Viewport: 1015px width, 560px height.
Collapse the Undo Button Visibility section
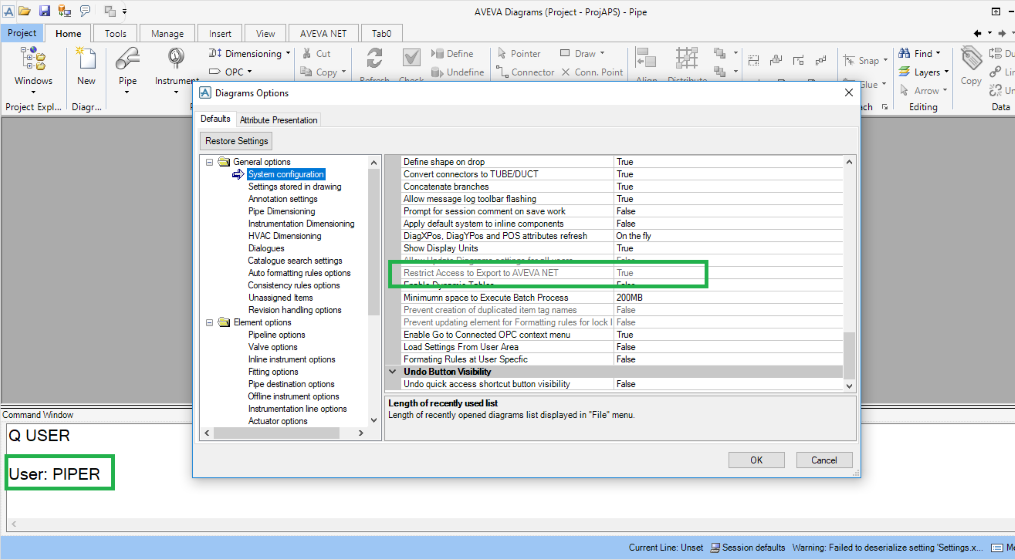393,372
